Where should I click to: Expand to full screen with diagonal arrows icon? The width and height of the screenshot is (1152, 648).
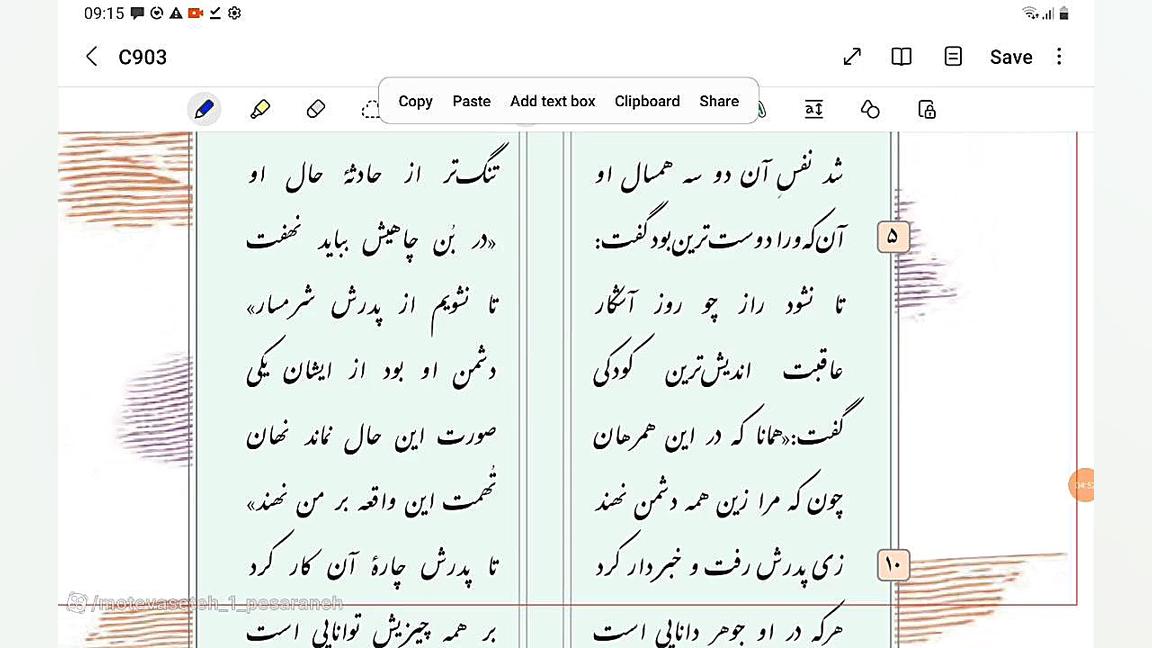(x=852, y=57)
